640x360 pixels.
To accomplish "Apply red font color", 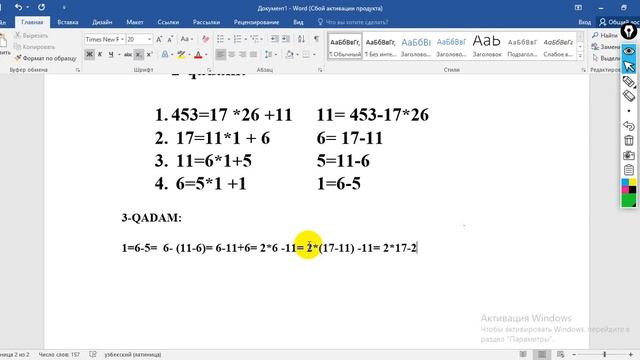I will [198, 54].
